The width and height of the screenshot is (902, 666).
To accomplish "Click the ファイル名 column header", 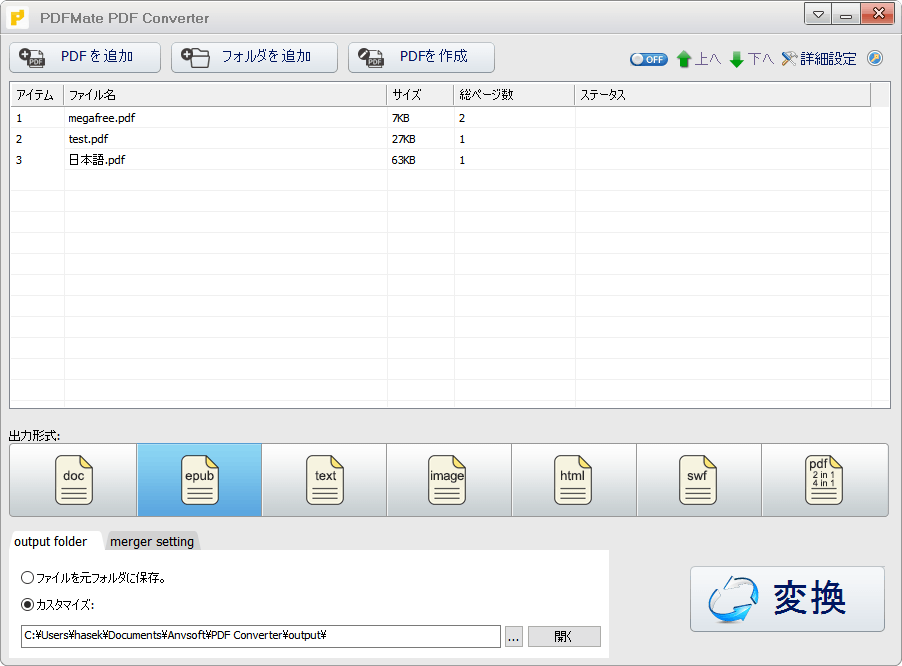I will click(225, 95).
